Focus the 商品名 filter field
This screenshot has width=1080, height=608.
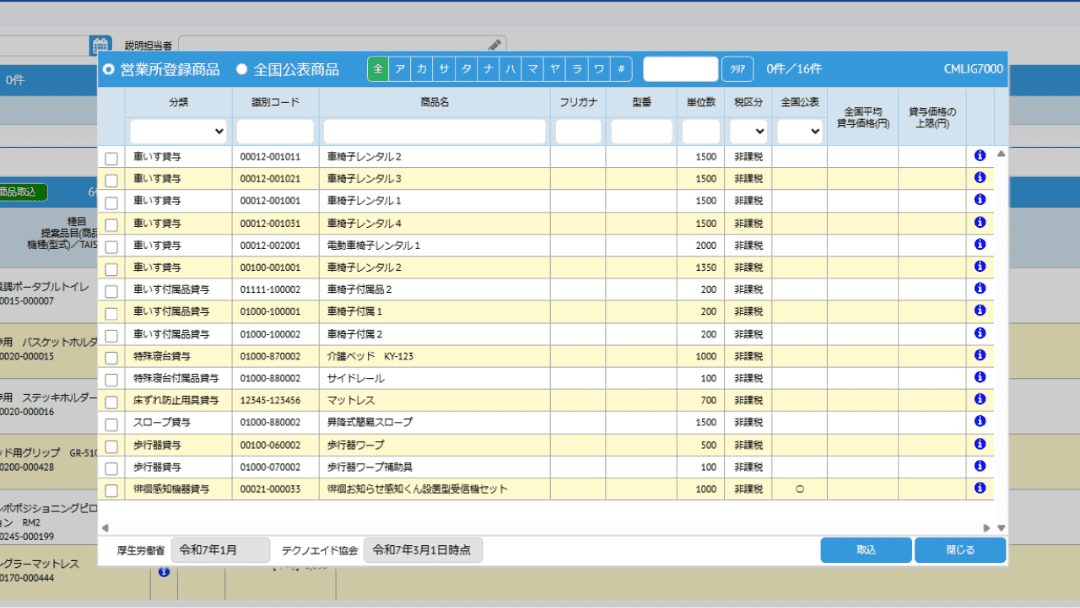(x=435, y=131)
